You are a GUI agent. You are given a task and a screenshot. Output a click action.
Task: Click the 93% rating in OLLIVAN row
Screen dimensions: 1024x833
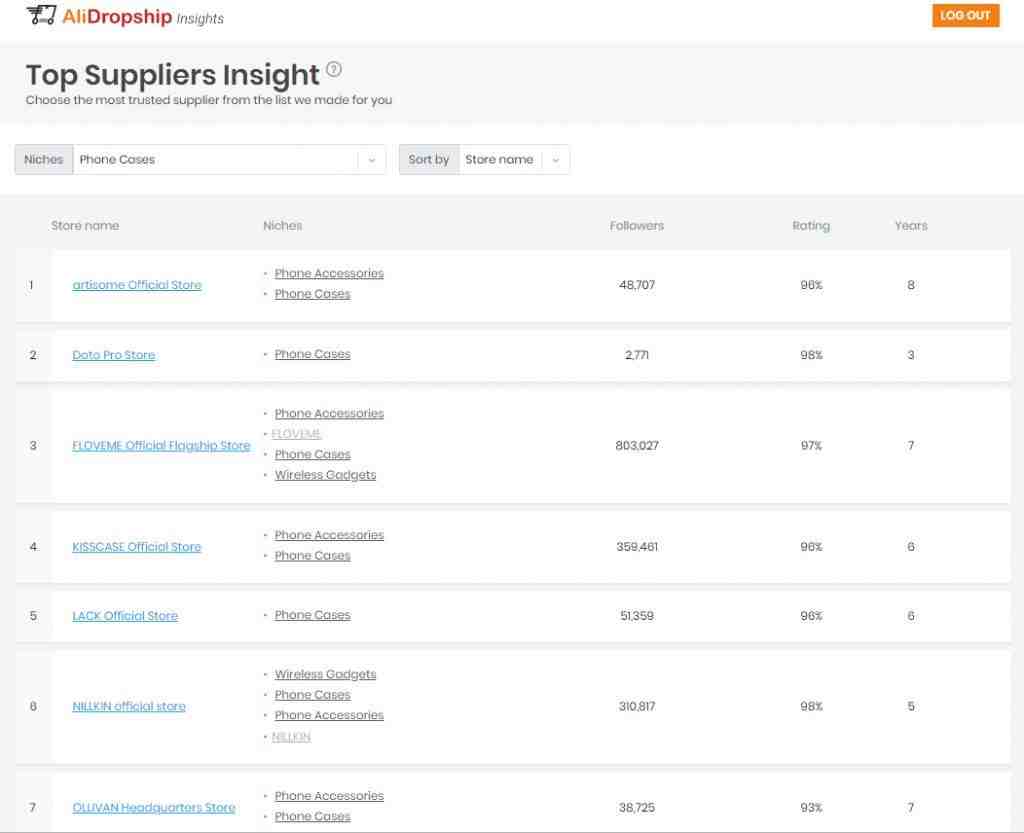tap(811, 808)
